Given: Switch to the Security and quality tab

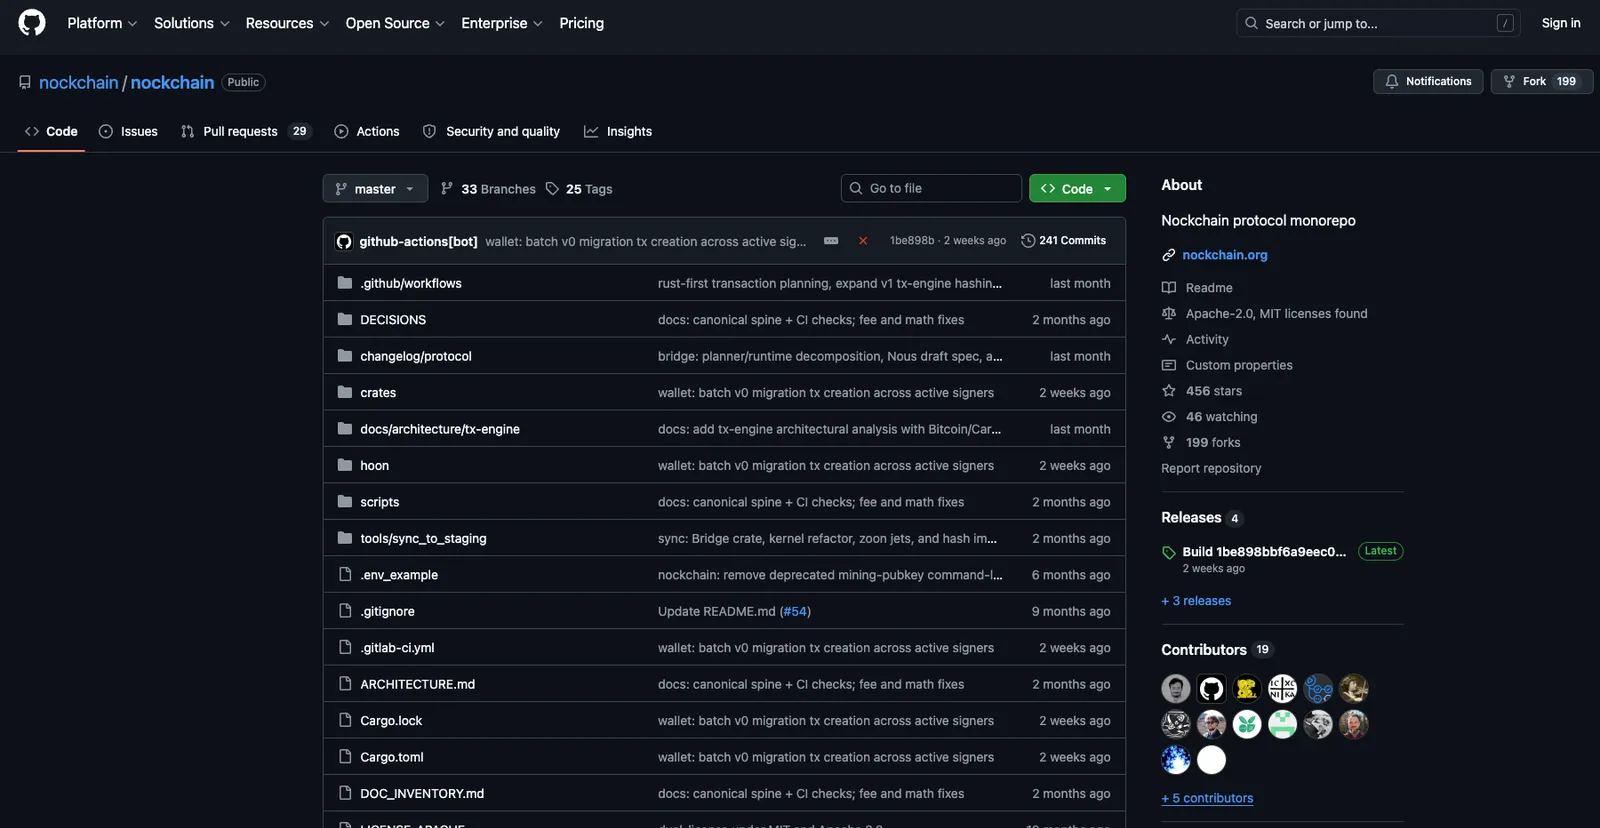Looking at the screenshot, I should click(x=491, y=131).
